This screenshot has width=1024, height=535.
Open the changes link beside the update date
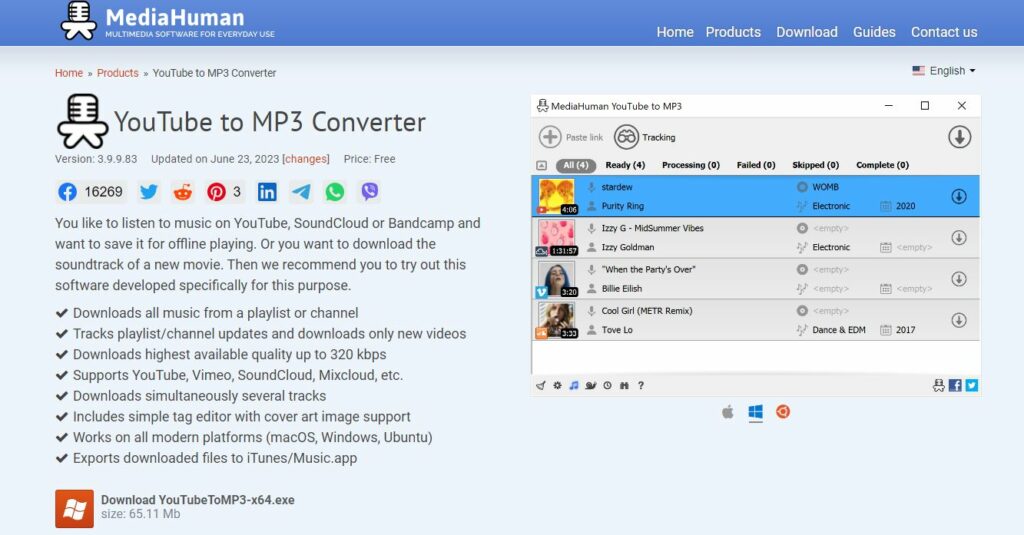(306, 159)
